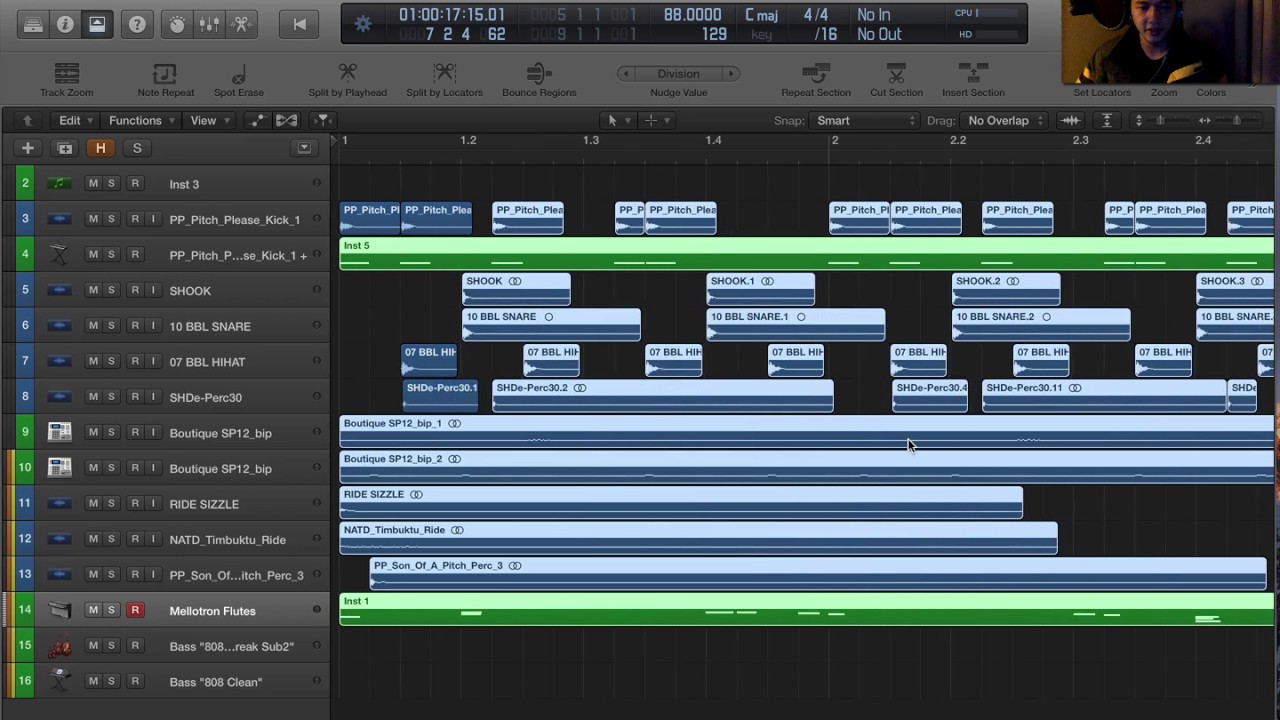Open Quick Help question mark button

[137, 24]
